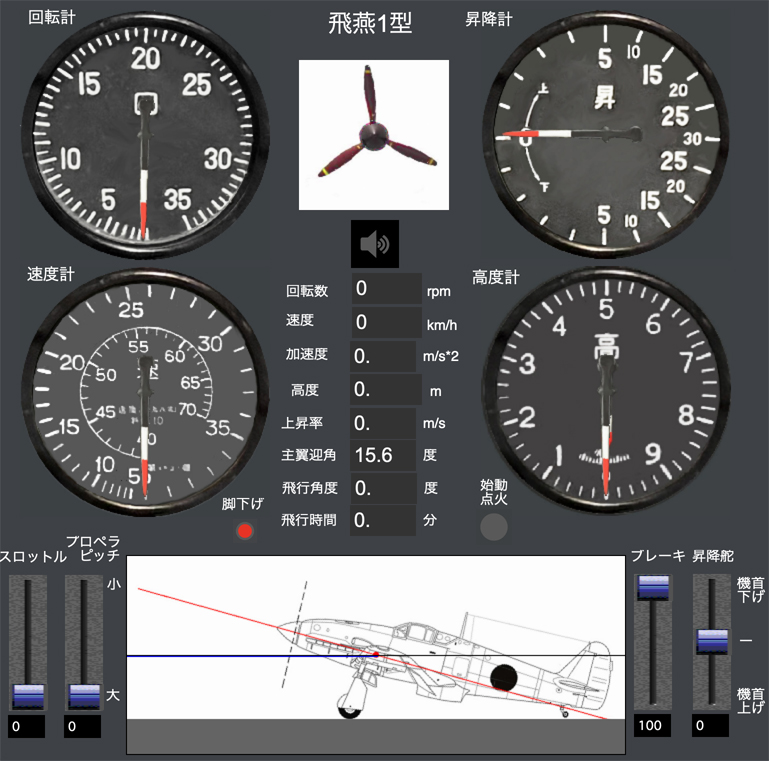Click the 回転数 rpm value field
Image resolution: width=769 pixels, height=761 pixels.
(386, 289)
